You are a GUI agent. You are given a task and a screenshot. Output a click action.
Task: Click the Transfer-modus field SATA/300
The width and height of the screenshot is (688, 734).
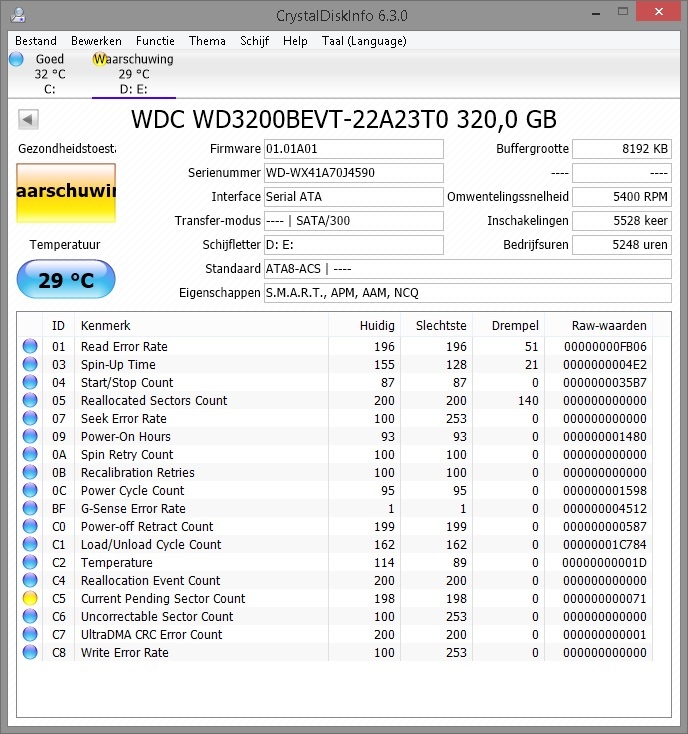[354, 220]
